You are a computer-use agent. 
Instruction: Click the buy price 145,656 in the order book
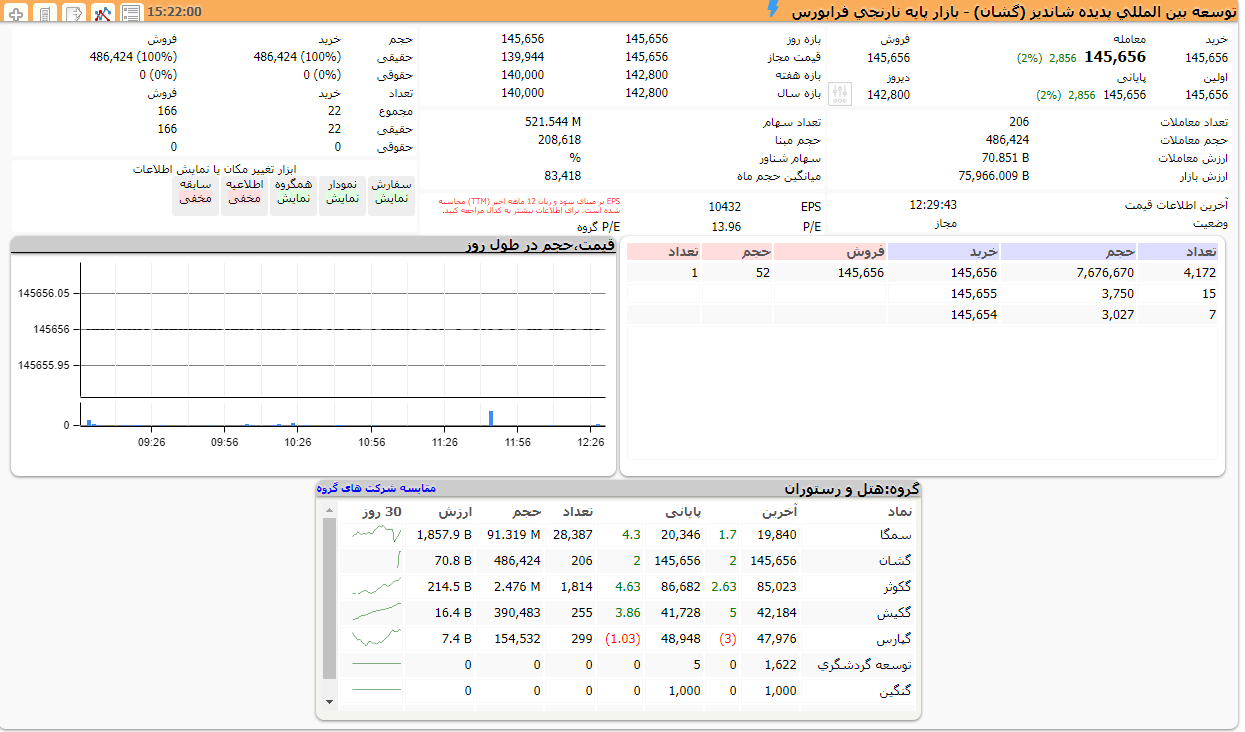pyautogui.click(x=974, y=272)
